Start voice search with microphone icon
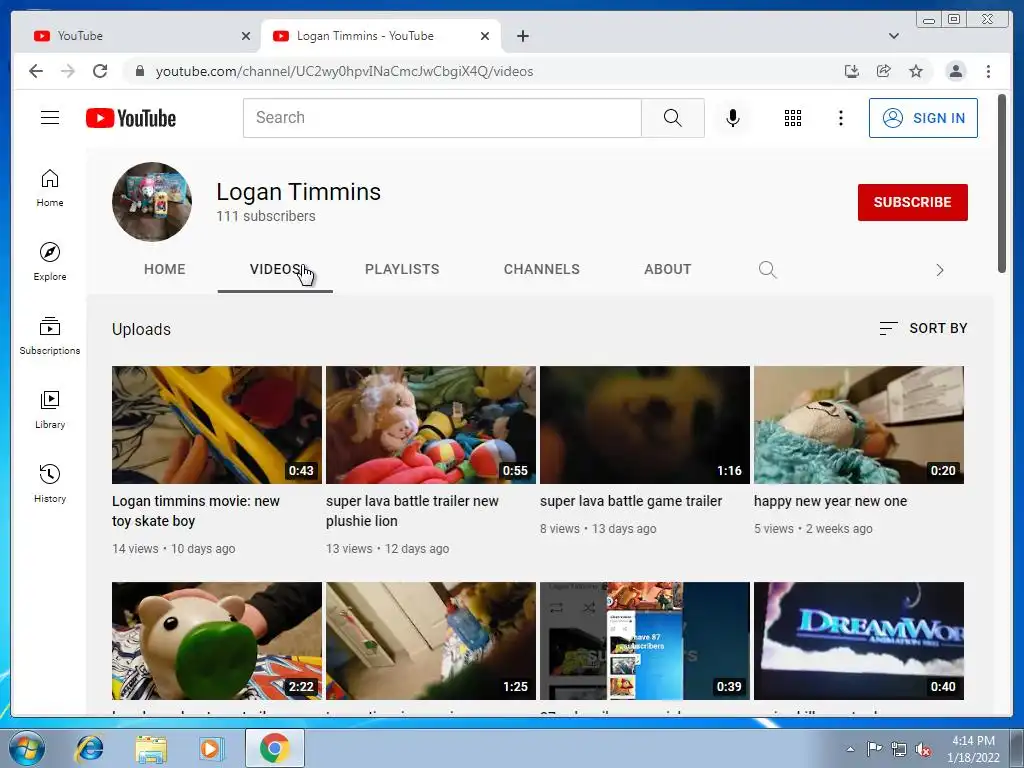 (733, 118)
